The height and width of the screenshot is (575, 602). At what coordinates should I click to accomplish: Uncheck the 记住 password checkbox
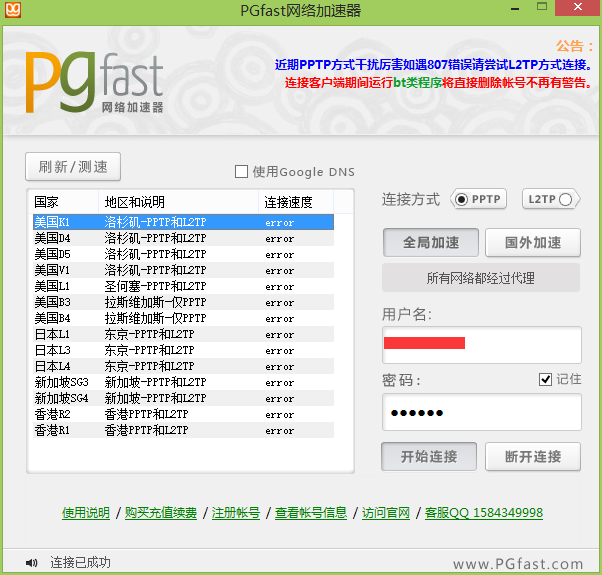pyautogui.click(x=545, y=379)
